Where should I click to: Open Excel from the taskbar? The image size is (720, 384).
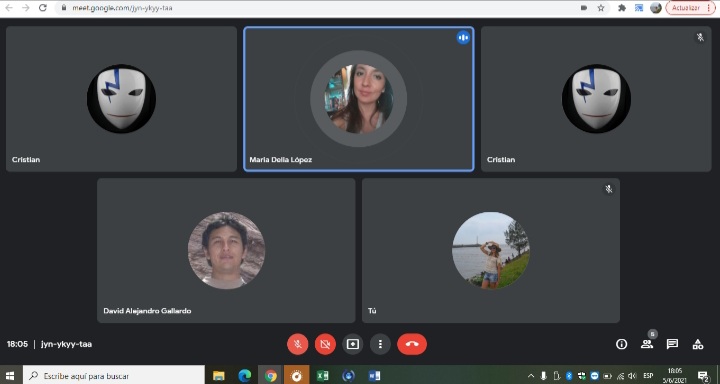pos(323,375)
